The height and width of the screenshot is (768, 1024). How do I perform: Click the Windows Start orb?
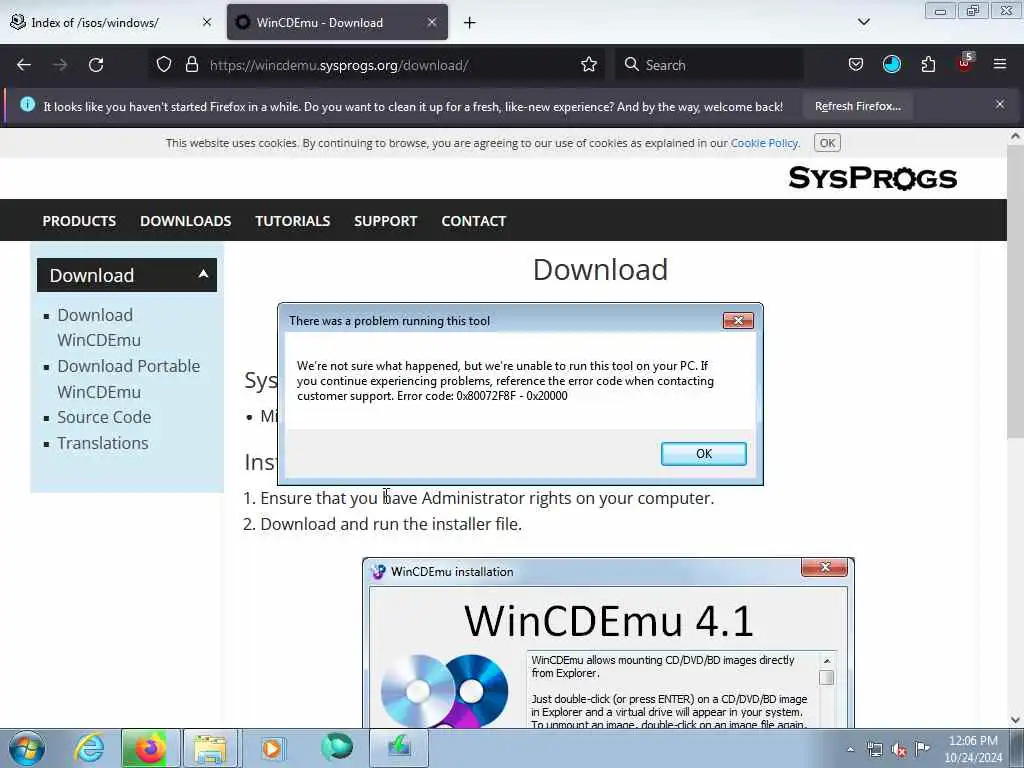pyautogui.click(x=27, y=748)
